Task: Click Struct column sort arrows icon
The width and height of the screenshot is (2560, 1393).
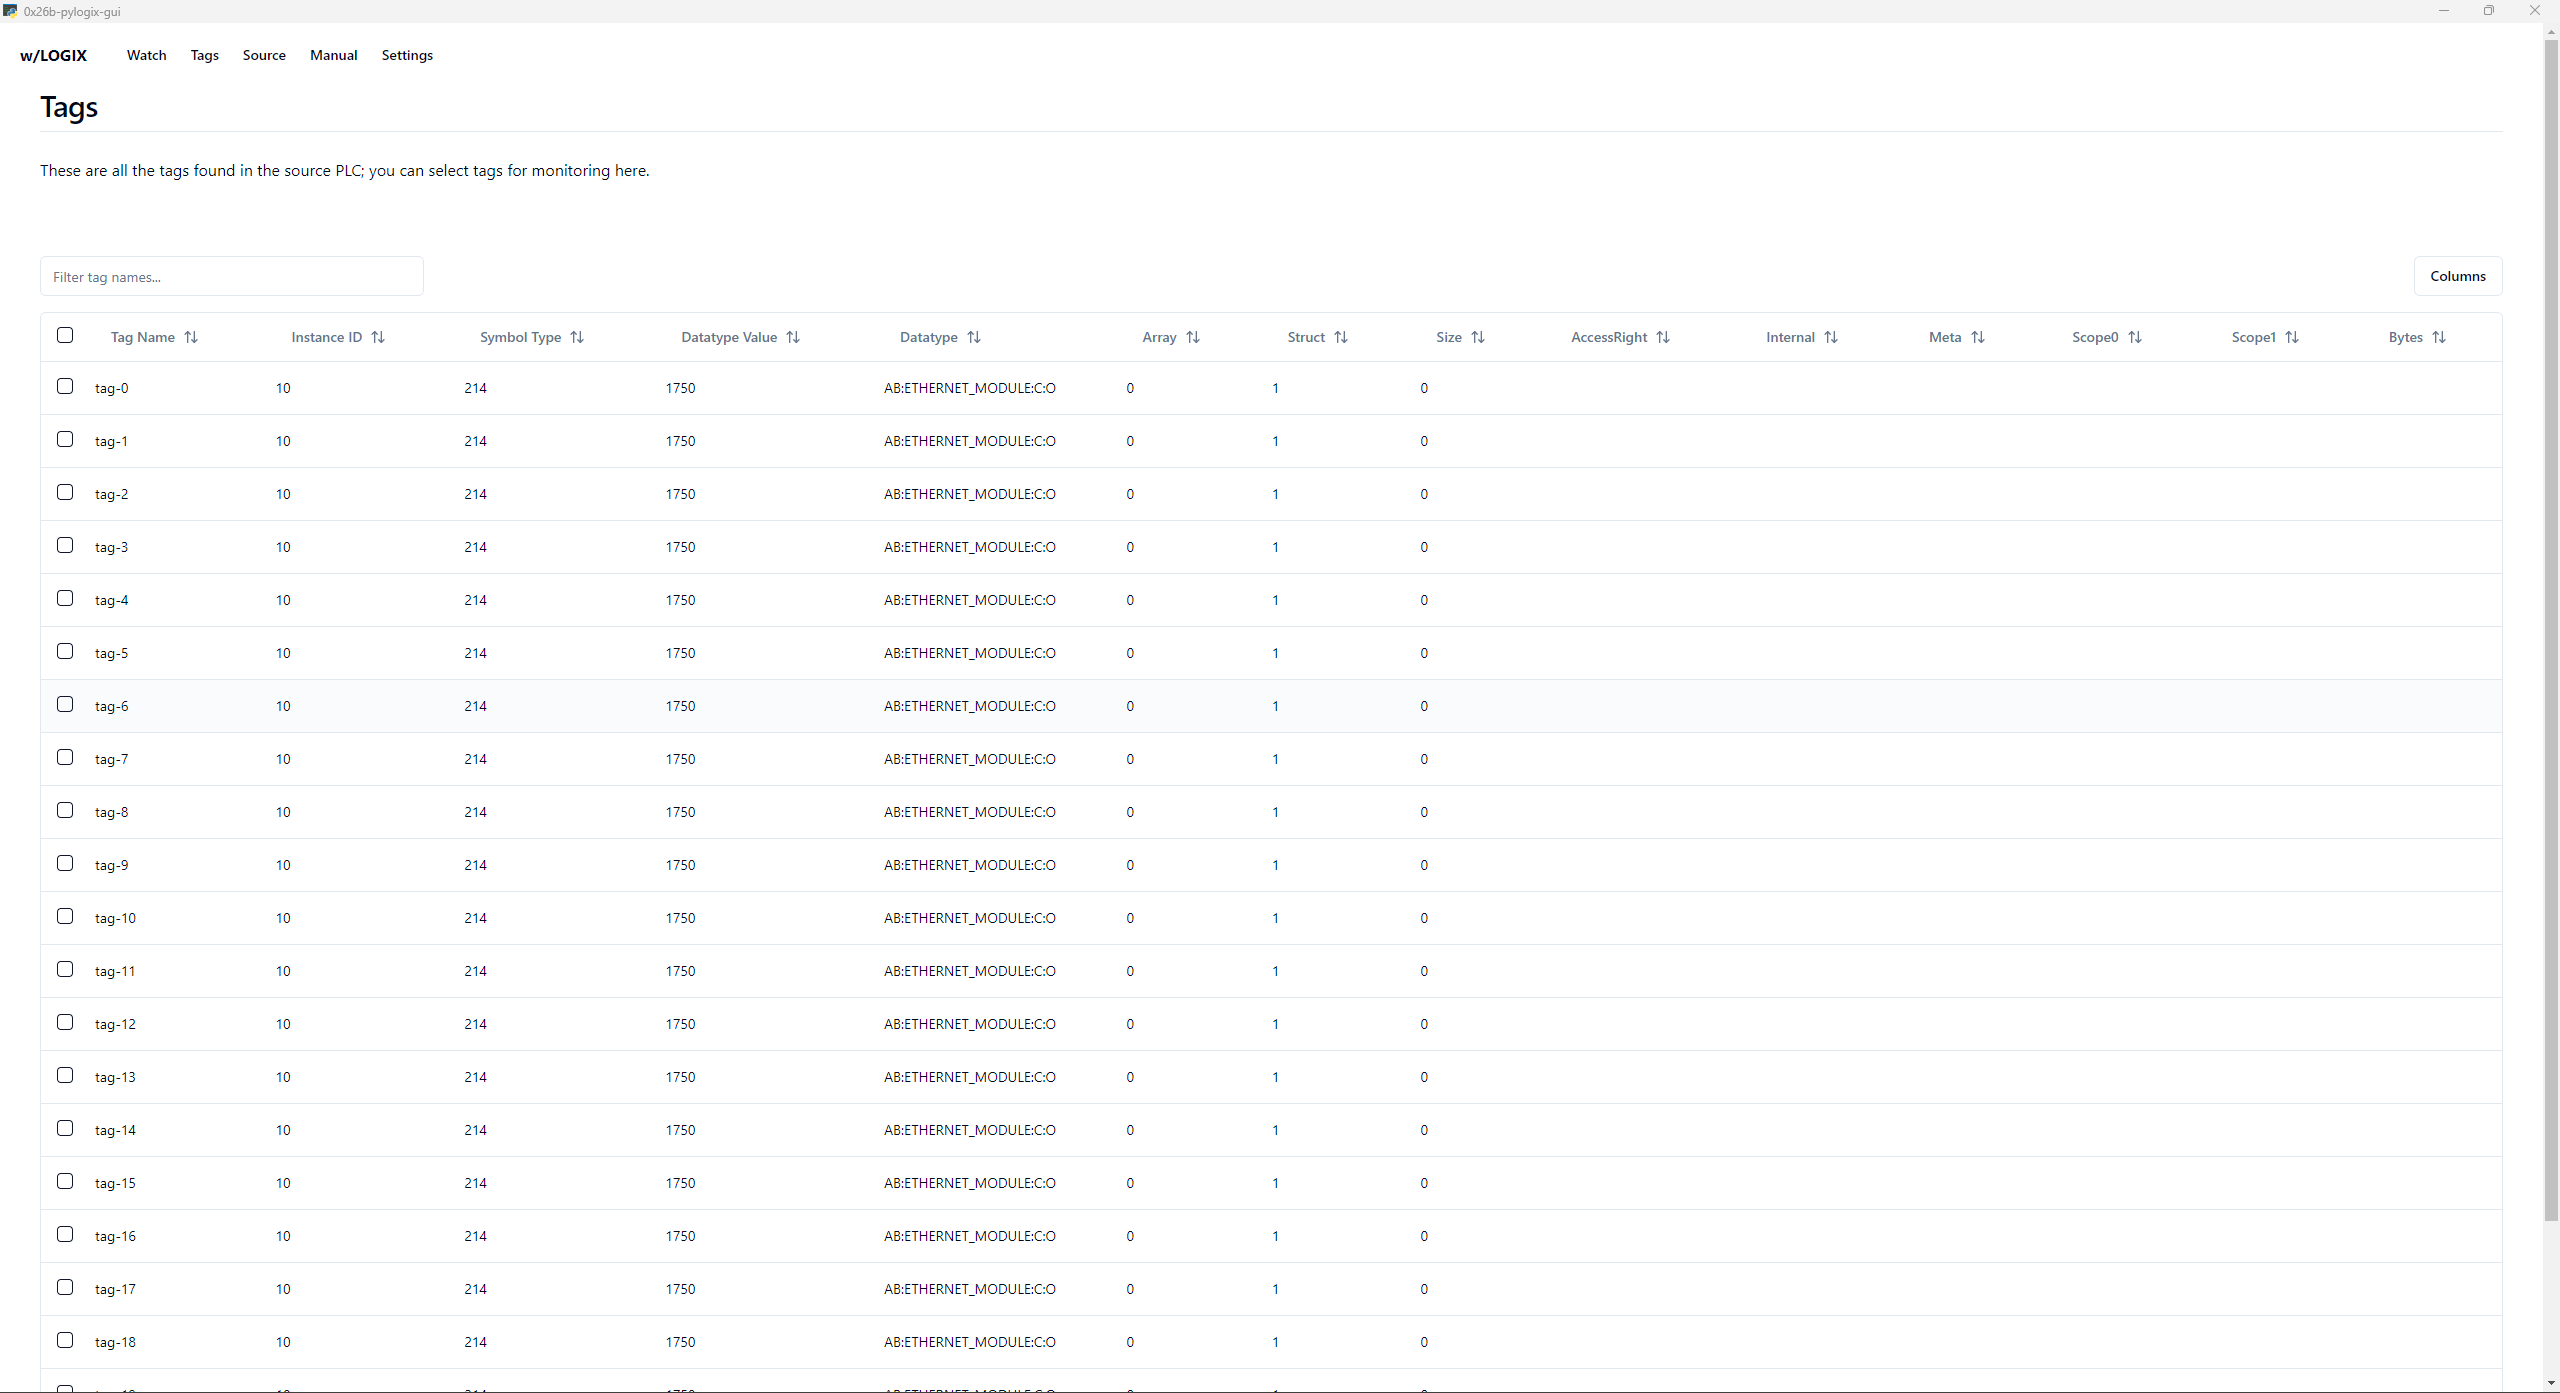Action: 1341,337
